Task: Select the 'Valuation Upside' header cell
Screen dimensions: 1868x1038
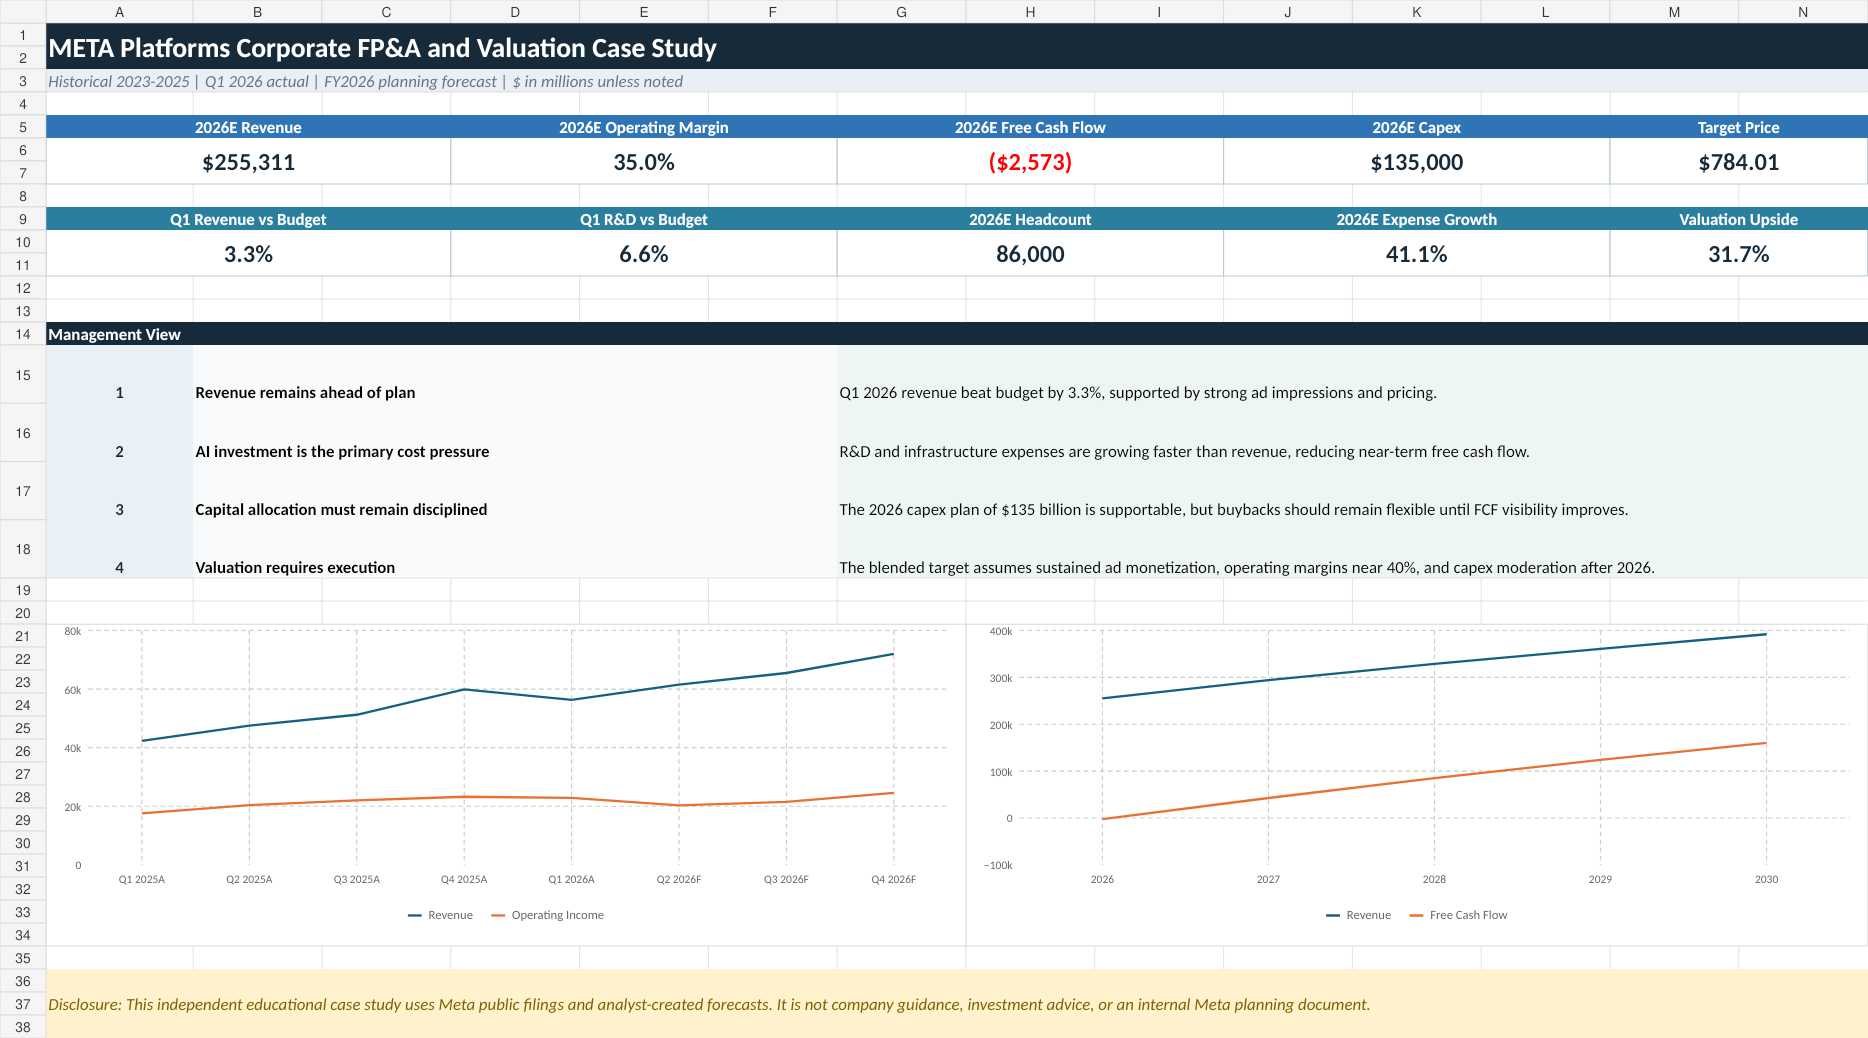Action: pyautogui.click(x=1738, y=219)
